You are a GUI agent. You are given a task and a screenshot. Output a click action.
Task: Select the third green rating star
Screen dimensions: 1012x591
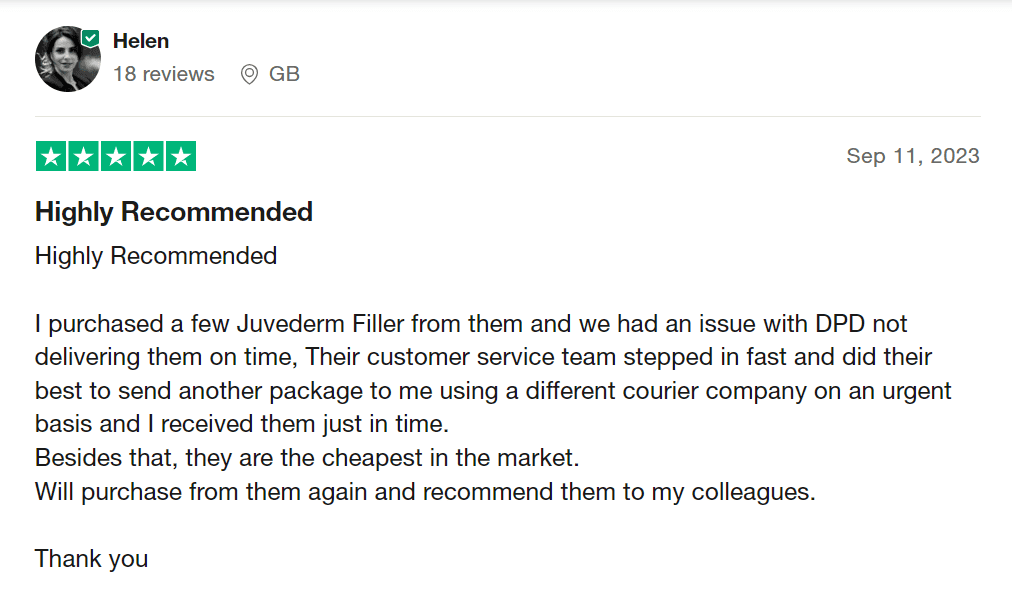[x=115, y=157]
